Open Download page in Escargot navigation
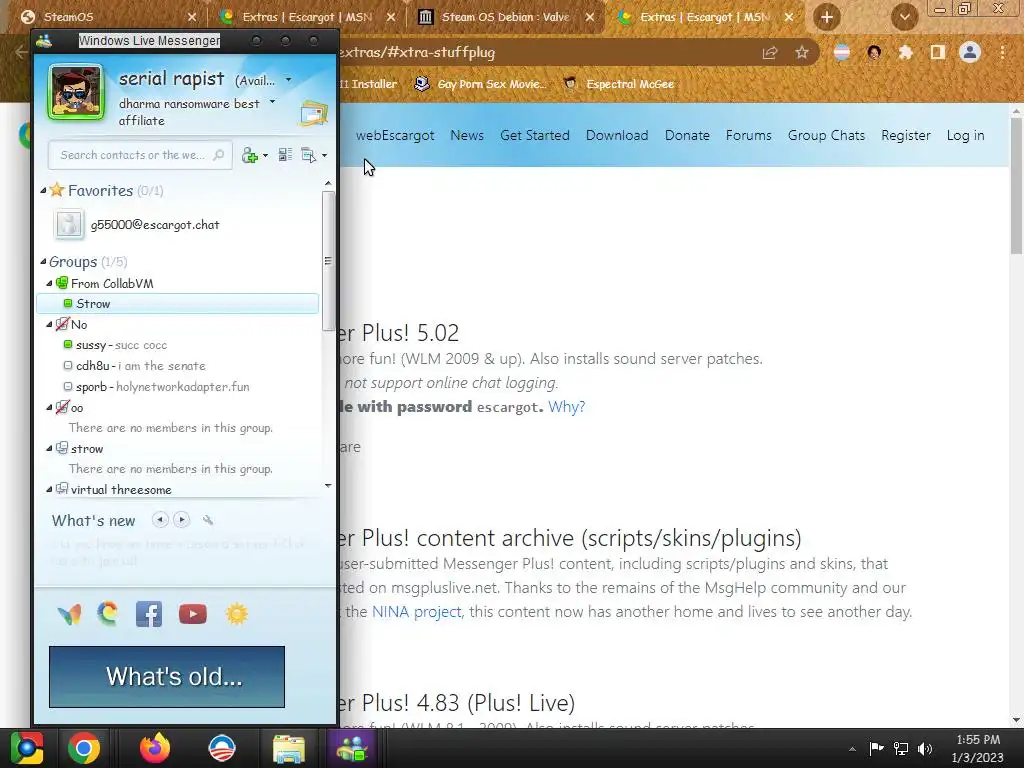The width and height of the screenshot is (1024, 768). [x=617, y=135]
